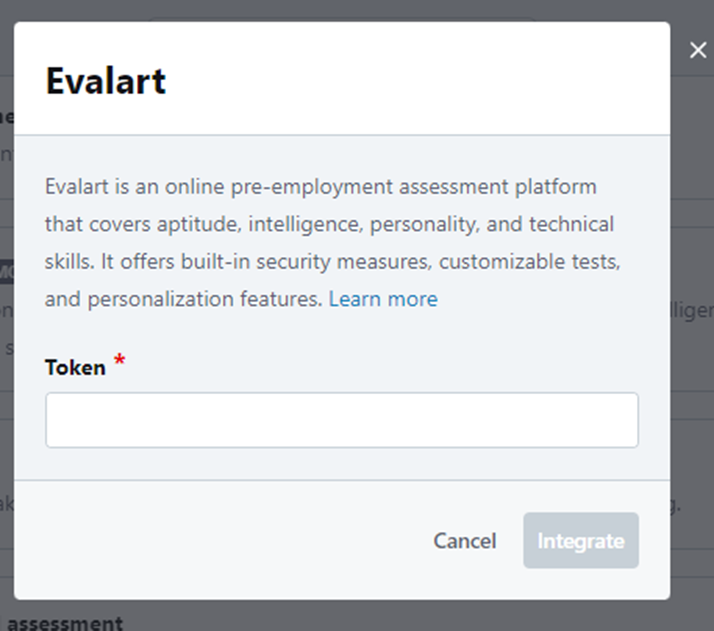Click the red required asterisk beside Token
The image size is (714, 631).
tap(120, 362)
